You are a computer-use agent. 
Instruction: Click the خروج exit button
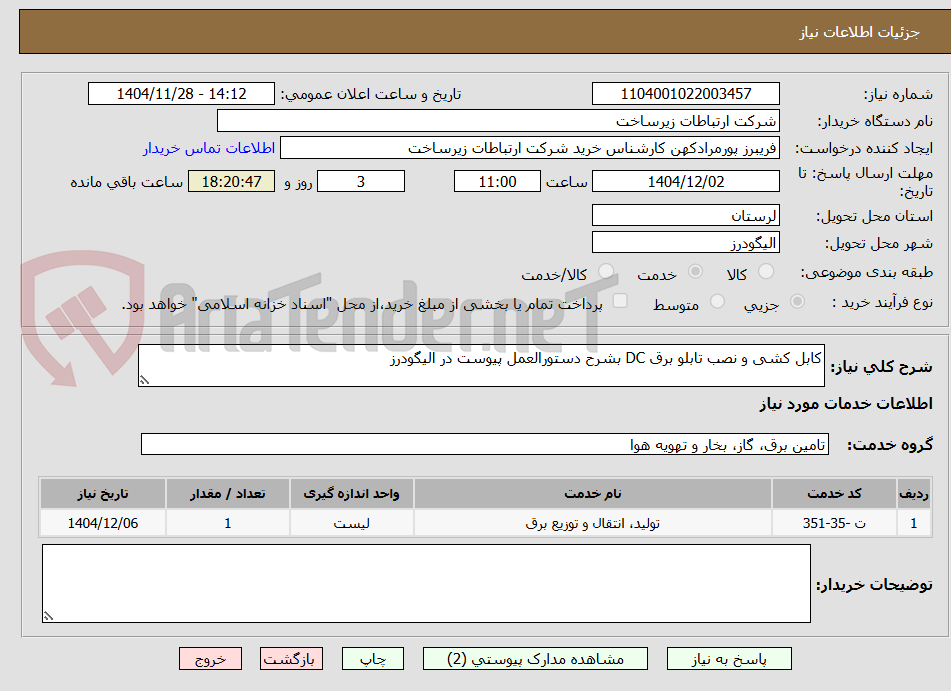[210, 659]
